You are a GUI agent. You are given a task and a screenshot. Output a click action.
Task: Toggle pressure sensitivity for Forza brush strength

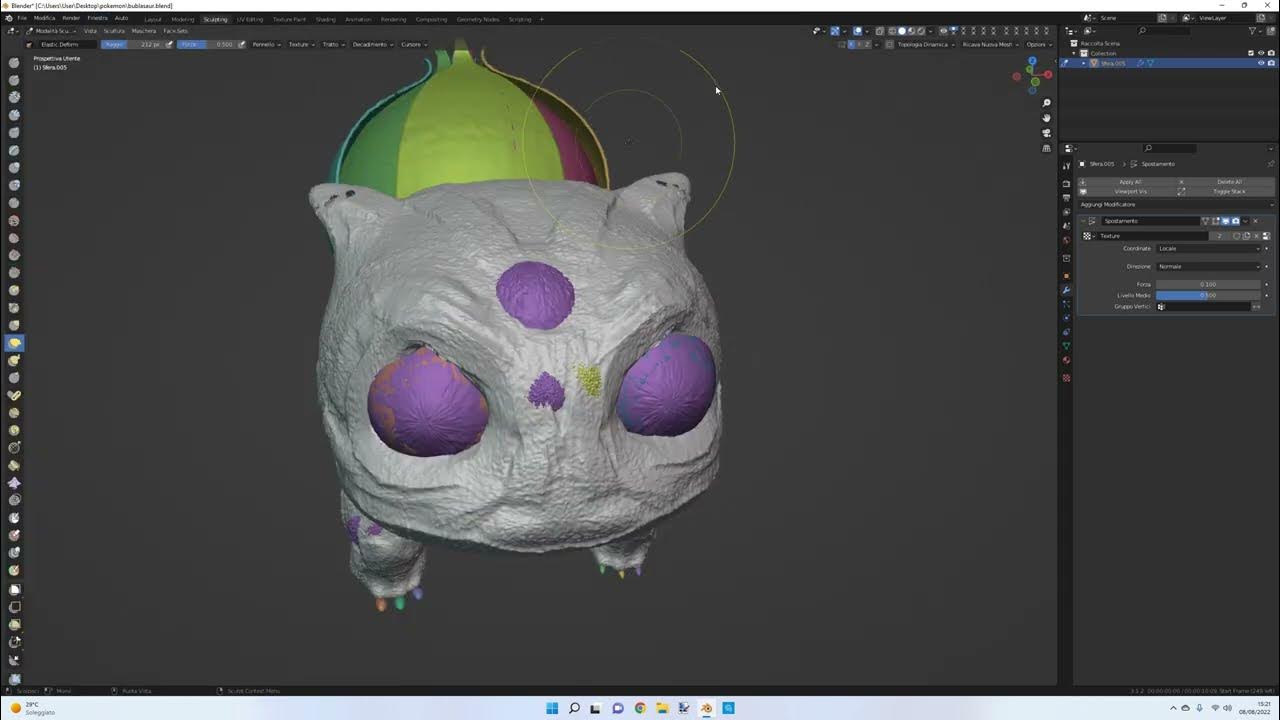tap(241, 44)
